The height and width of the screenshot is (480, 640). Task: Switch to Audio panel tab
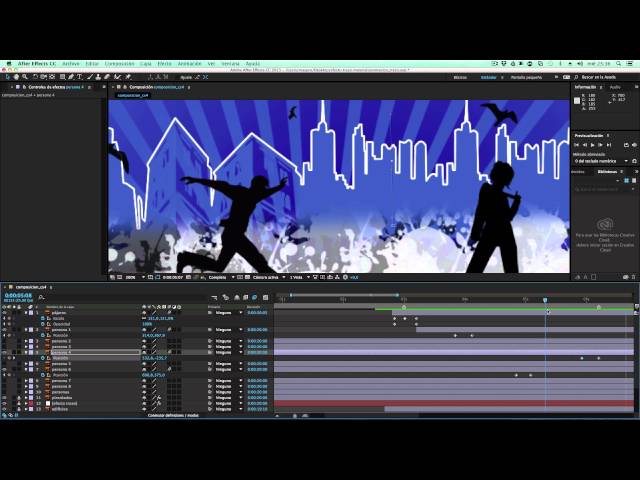615,87
